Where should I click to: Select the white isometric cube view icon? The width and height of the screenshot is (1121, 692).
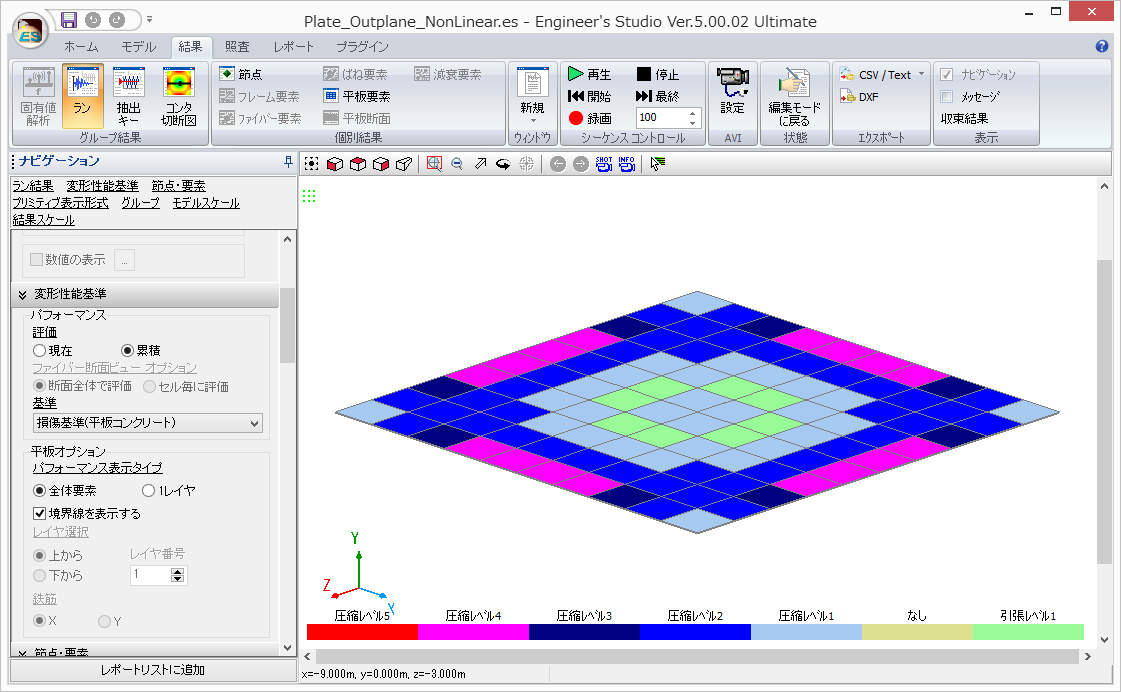click(404, 164)
